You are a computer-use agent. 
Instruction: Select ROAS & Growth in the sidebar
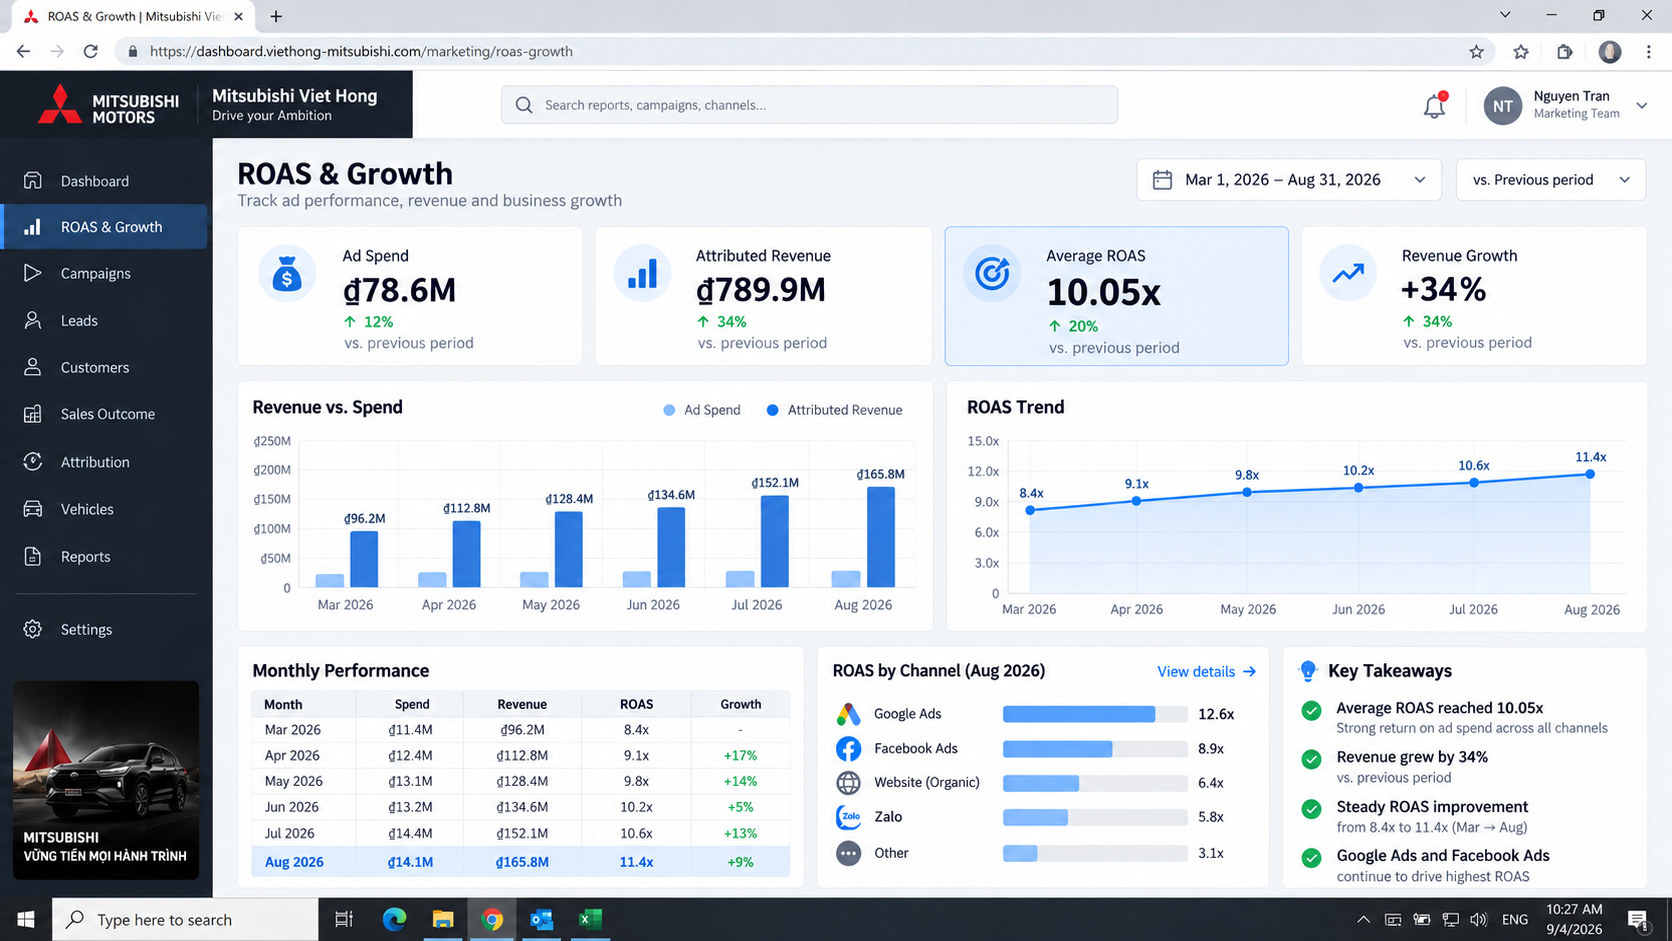pos(104,227)
